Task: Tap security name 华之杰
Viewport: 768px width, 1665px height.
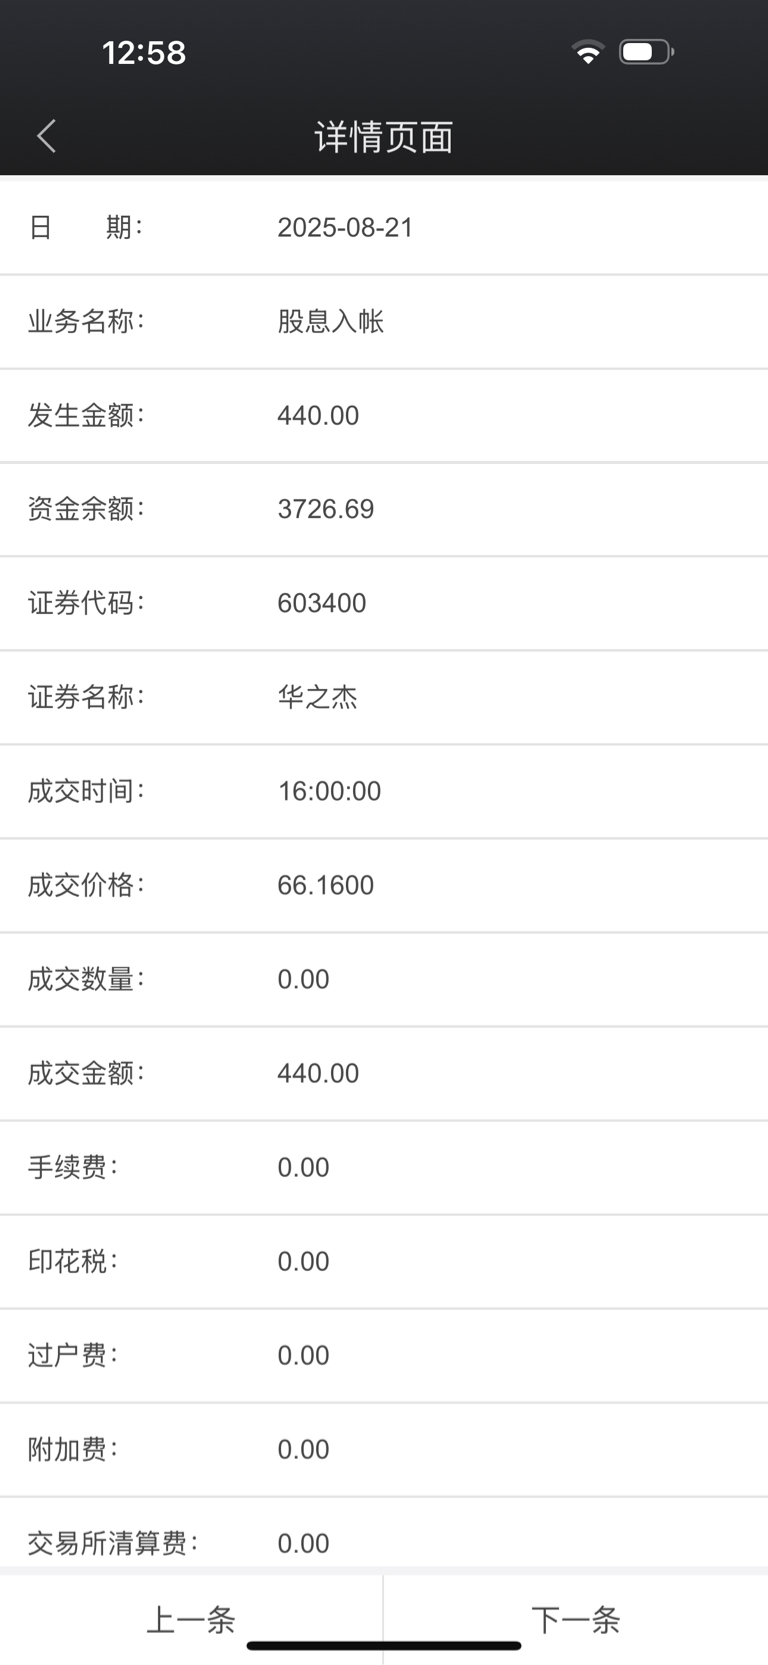Action: click(x=317, y=697)
